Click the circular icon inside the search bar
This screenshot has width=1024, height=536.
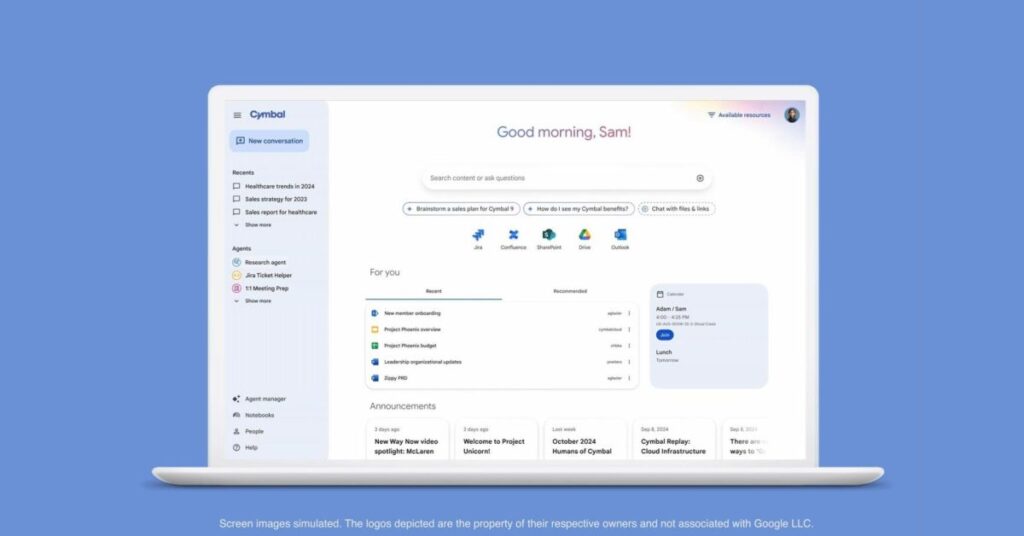(699, 178)
